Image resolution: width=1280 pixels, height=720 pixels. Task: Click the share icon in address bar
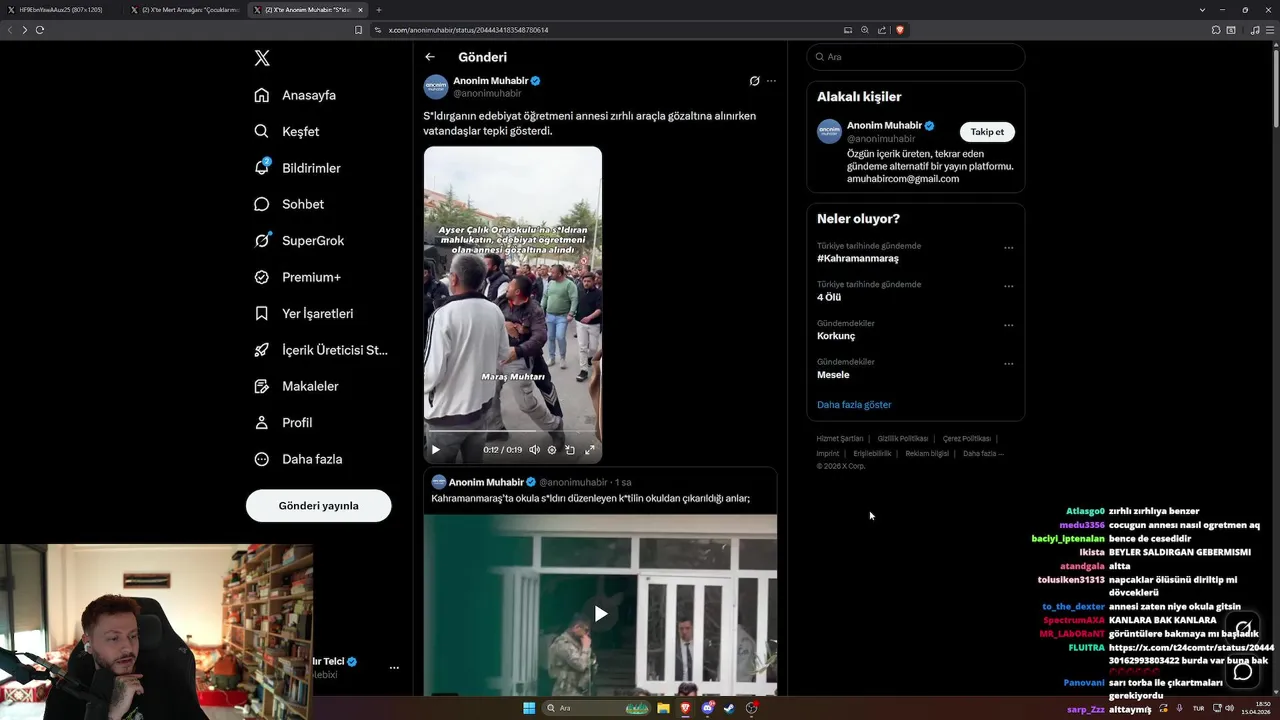(881, 30)
